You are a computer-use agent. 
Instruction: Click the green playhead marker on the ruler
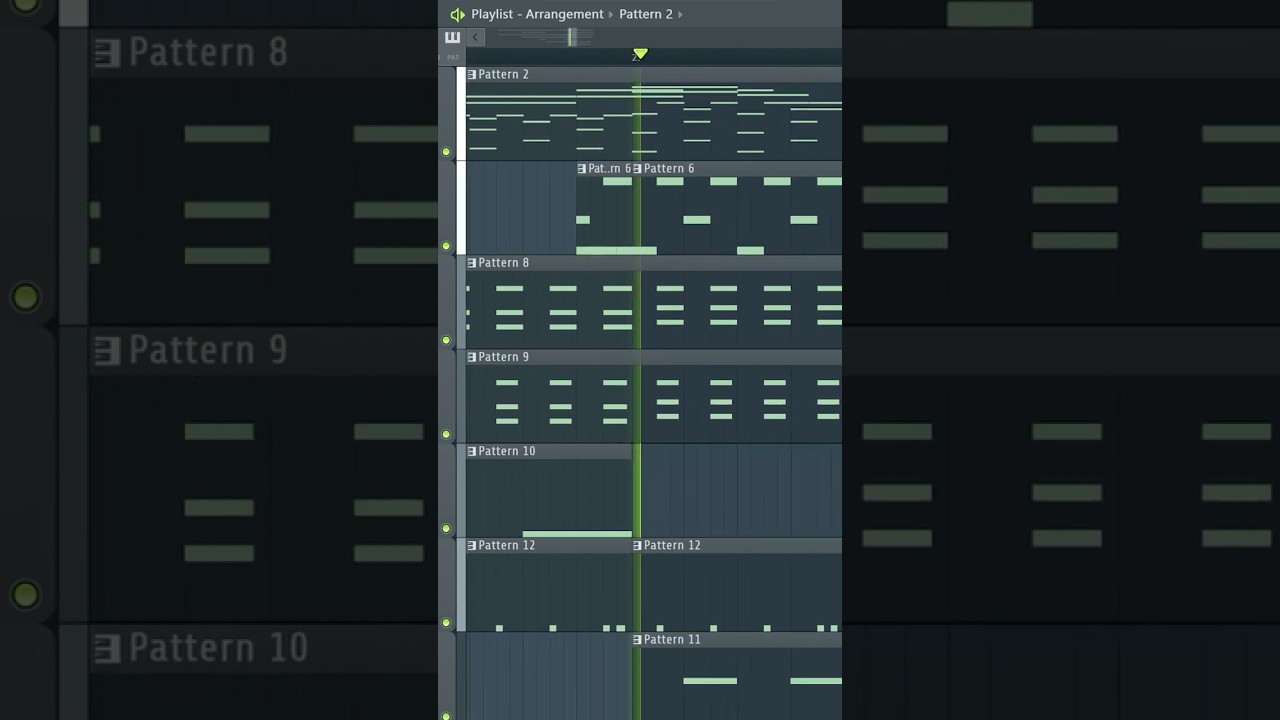(x=640, y=54)
